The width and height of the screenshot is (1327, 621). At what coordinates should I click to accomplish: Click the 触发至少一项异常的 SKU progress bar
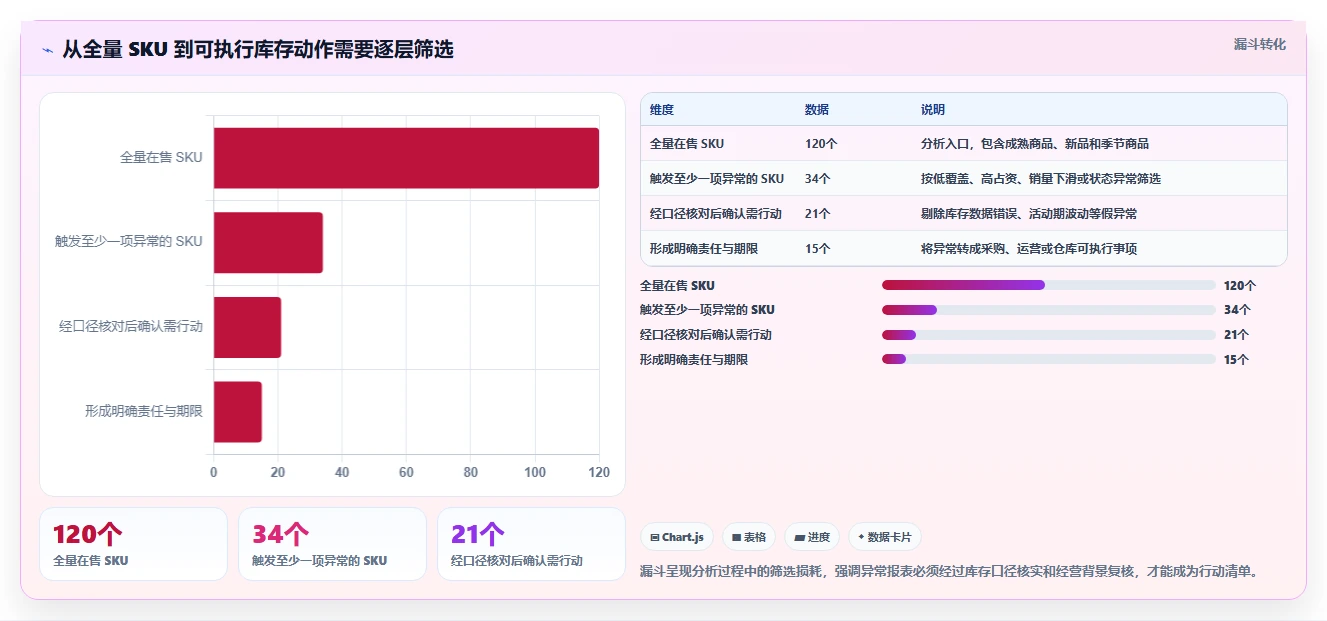(1049, 310)
